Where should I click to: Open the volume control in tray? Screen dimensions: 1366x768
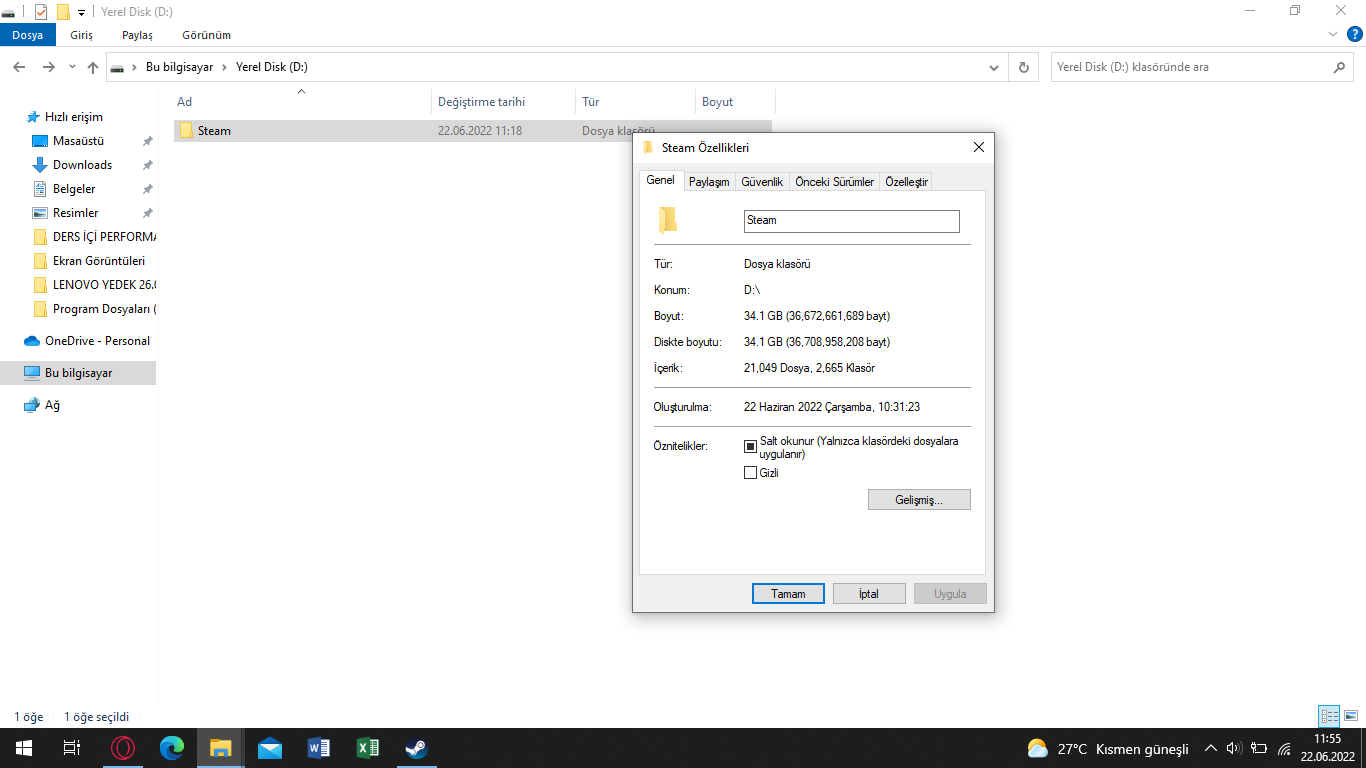(x=1234, y=749)
